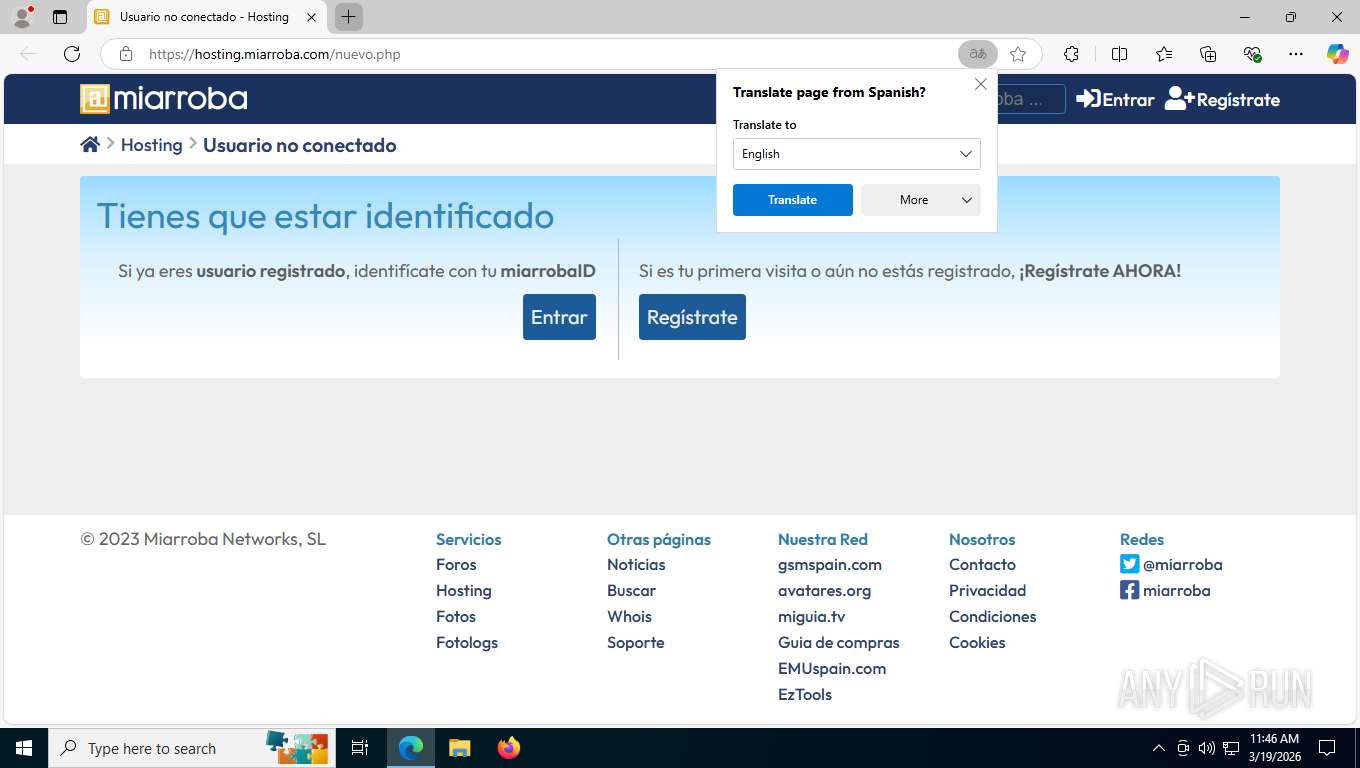Open the Fotos footer link
The image size is (1360, 768).
(x=456, y=616)
